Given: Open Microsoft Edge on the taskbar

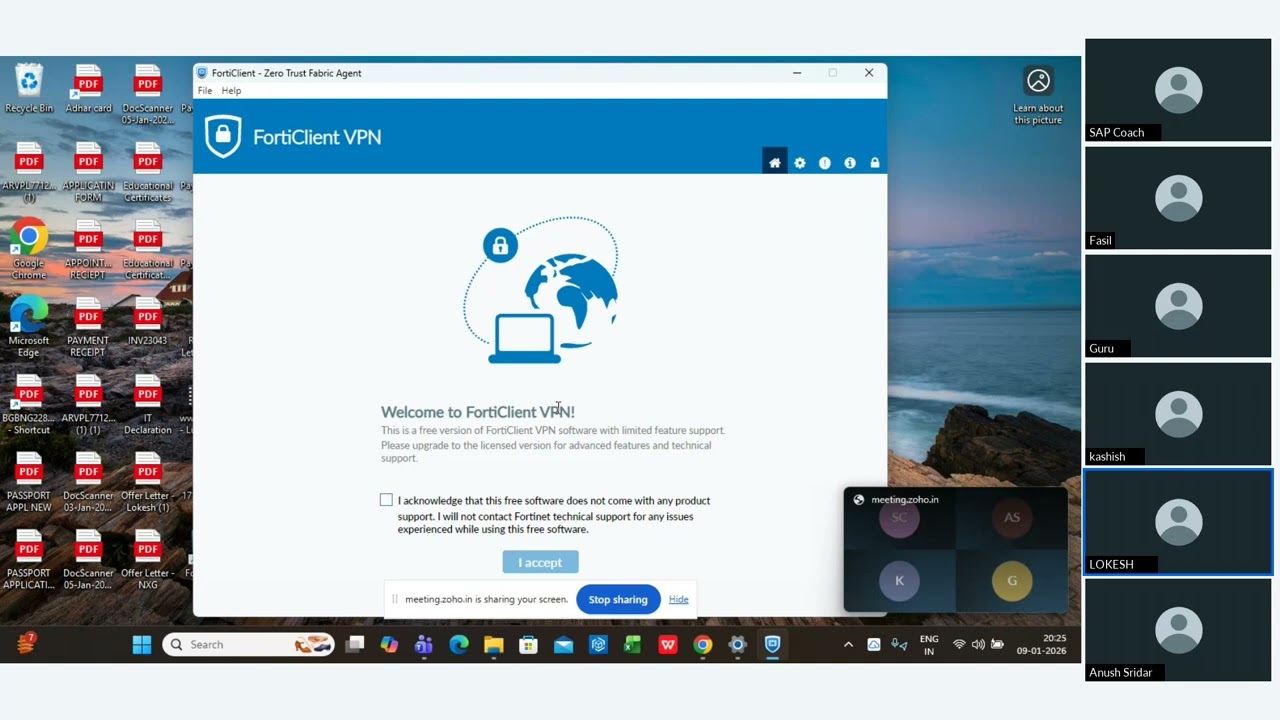Looking at the screenshot, I should coord(459,645).
